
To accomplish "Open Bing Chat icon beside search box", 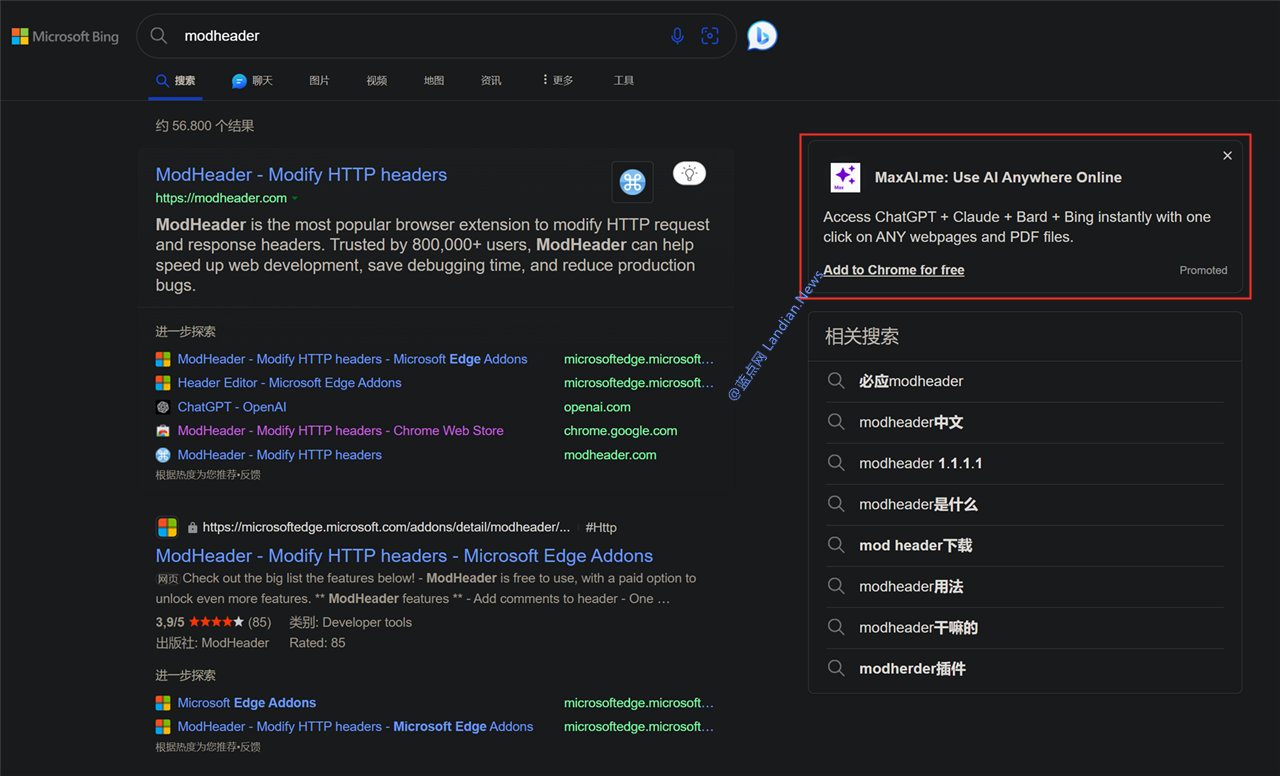I will click(762, 36).
